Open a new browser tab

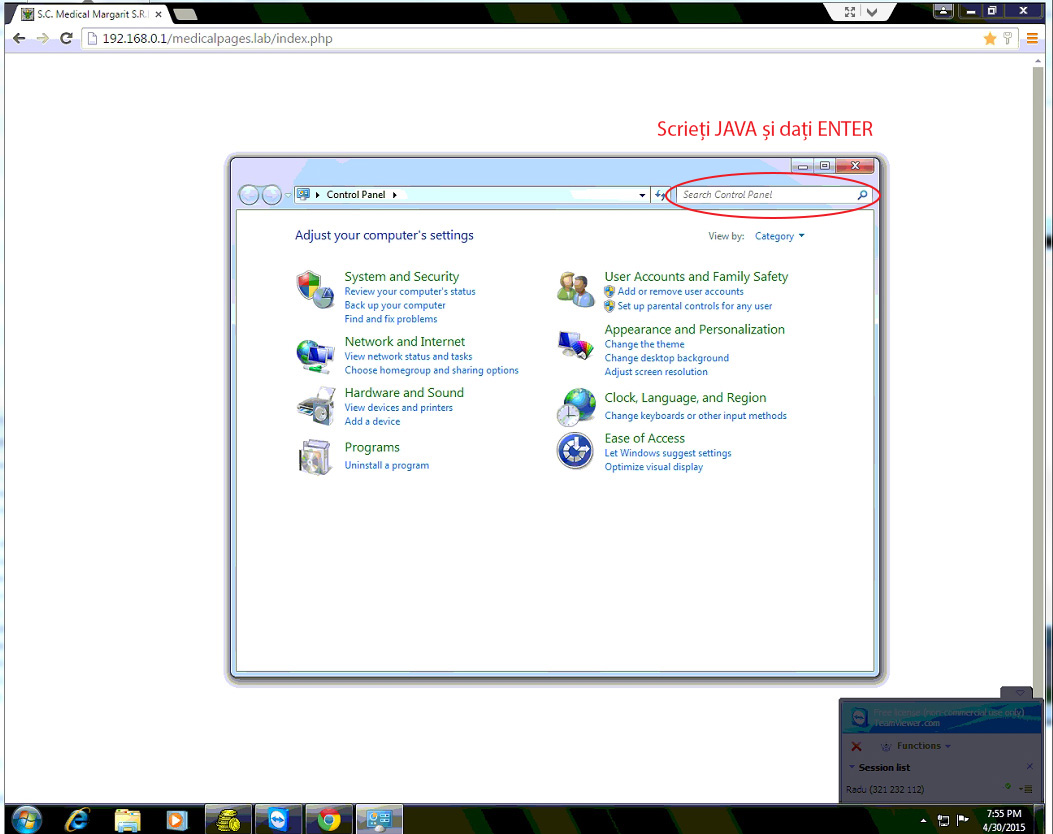(185, 14)
